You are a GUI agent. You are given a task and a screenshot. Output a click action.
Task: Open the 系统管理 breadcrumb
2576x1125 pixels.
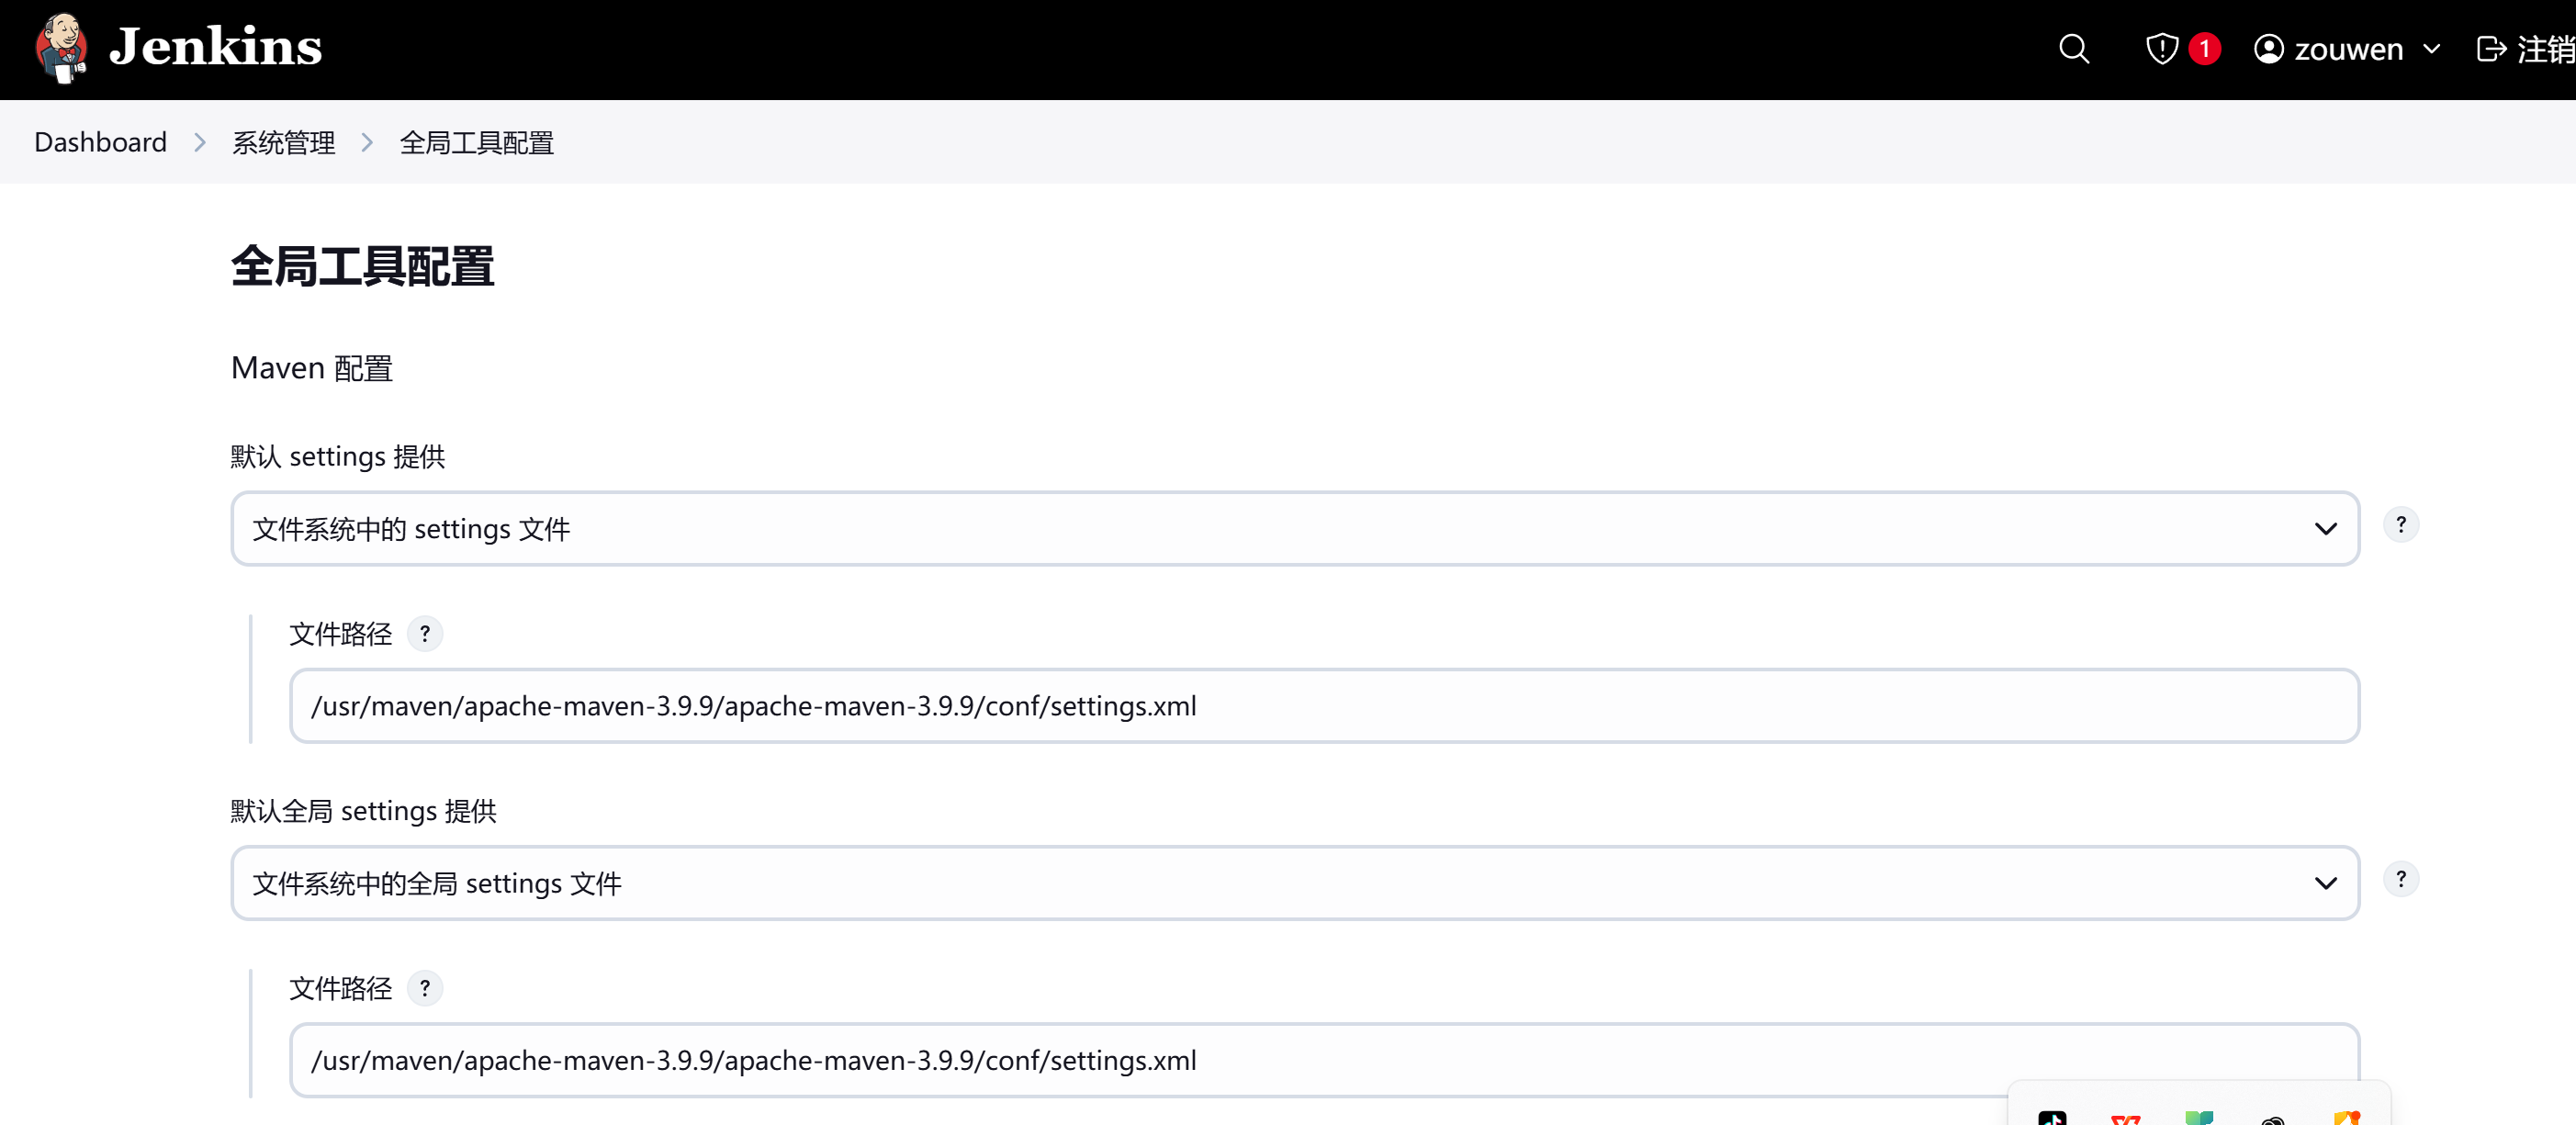click(284, 142)
